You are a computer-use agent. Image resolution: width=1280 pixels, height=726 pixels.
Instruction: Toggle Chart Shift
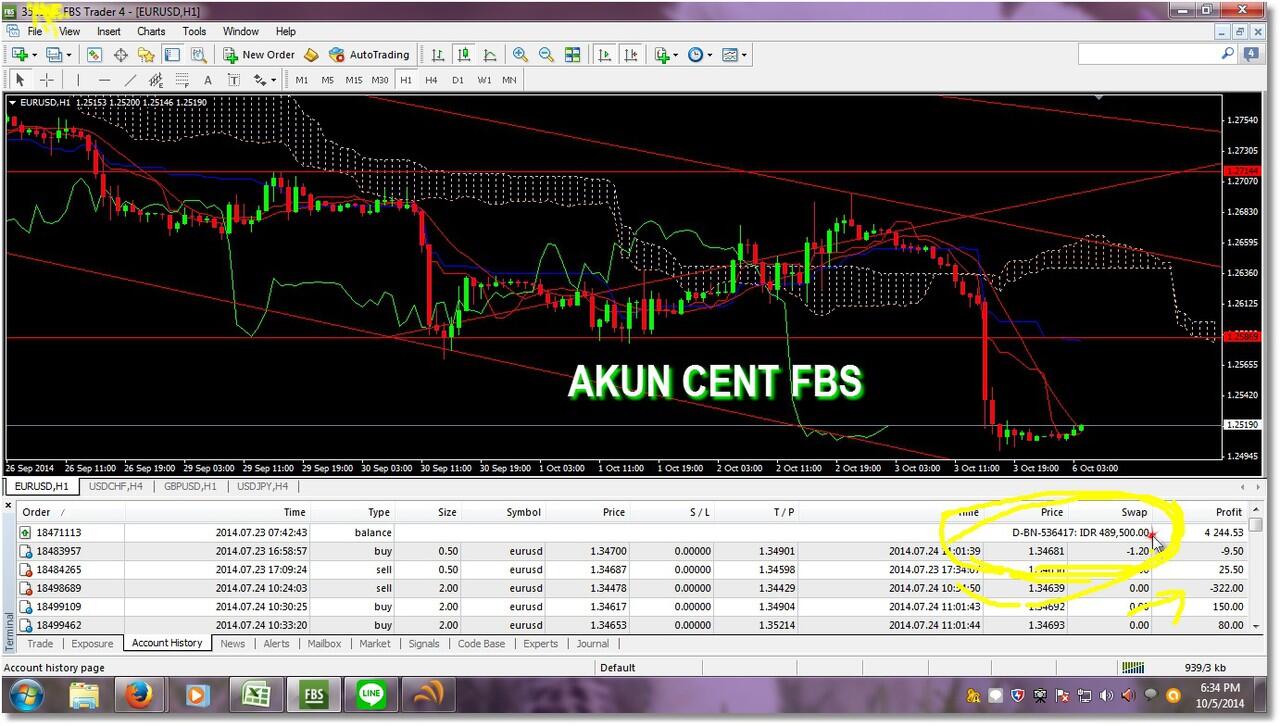[631, 55]
